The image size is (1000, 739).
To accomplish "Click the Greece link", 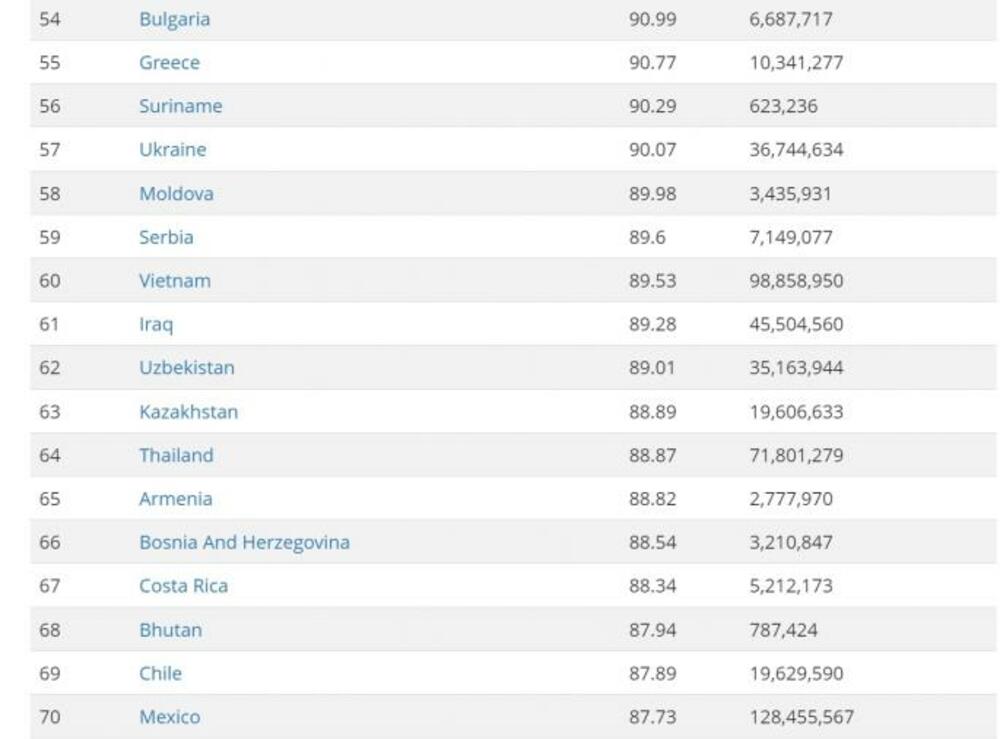I will pyautogui.click(x=169, y=63).
